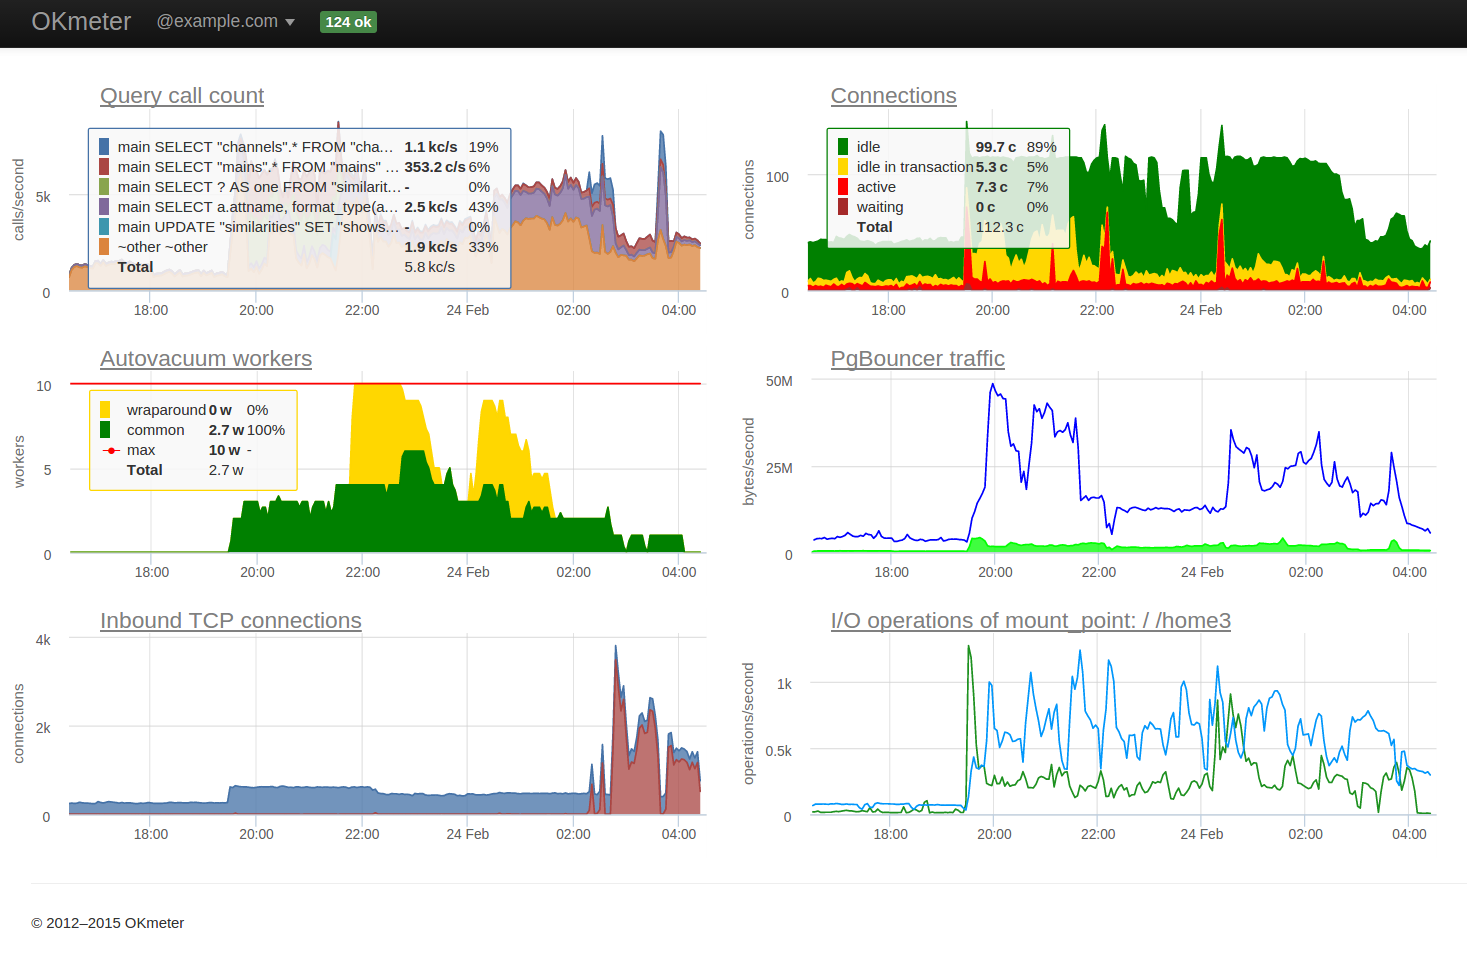The image size is (1467, 956).
Task: Open the Inbound TCP connections chart link
Action: coord(231,621)
